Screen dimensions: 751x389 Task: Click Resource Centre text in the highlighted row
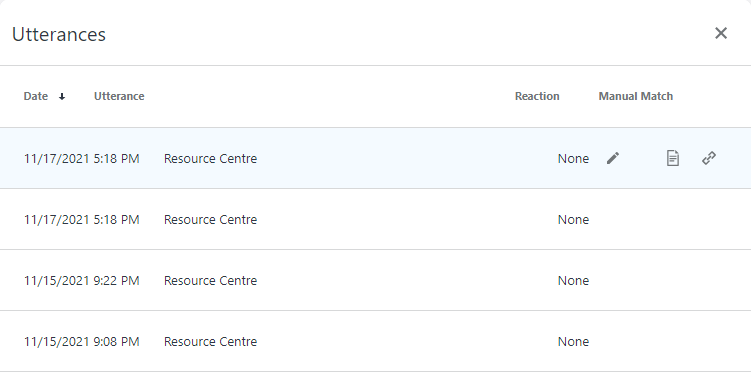click(x=210, y=159)
